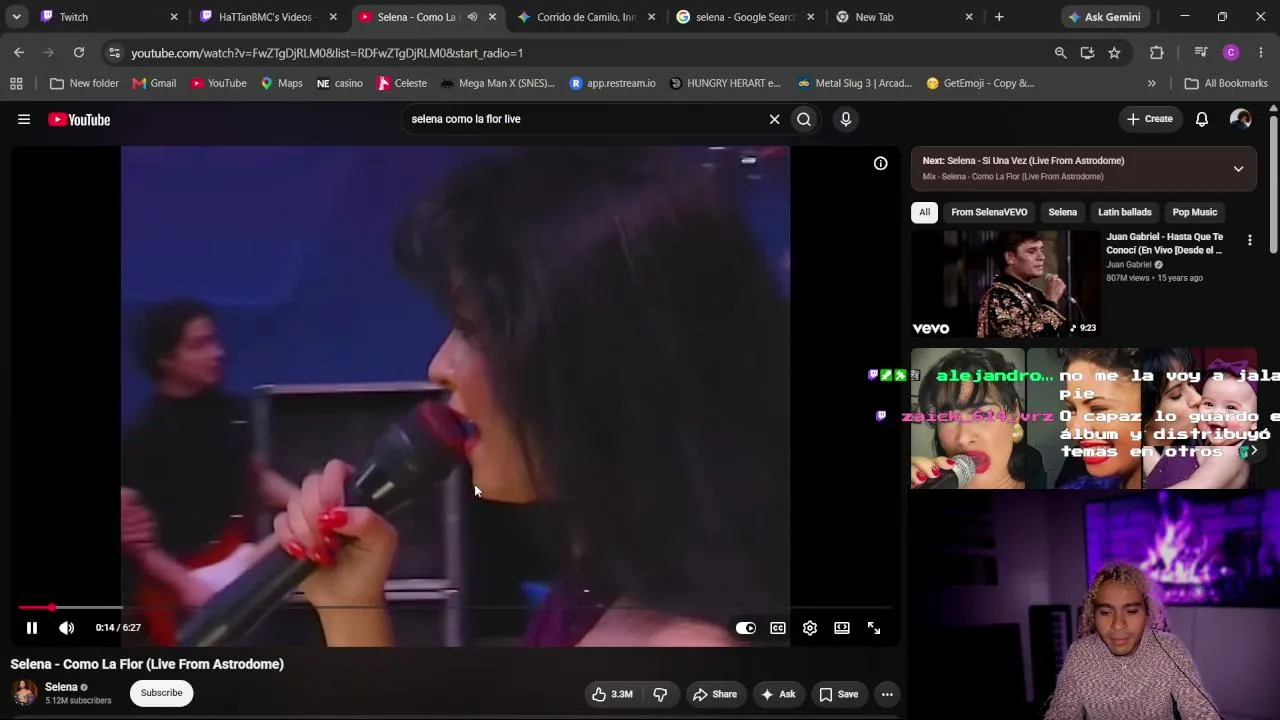Go back with the browser back arrow
1280x720 pixels.
click(x=19, y=52)
